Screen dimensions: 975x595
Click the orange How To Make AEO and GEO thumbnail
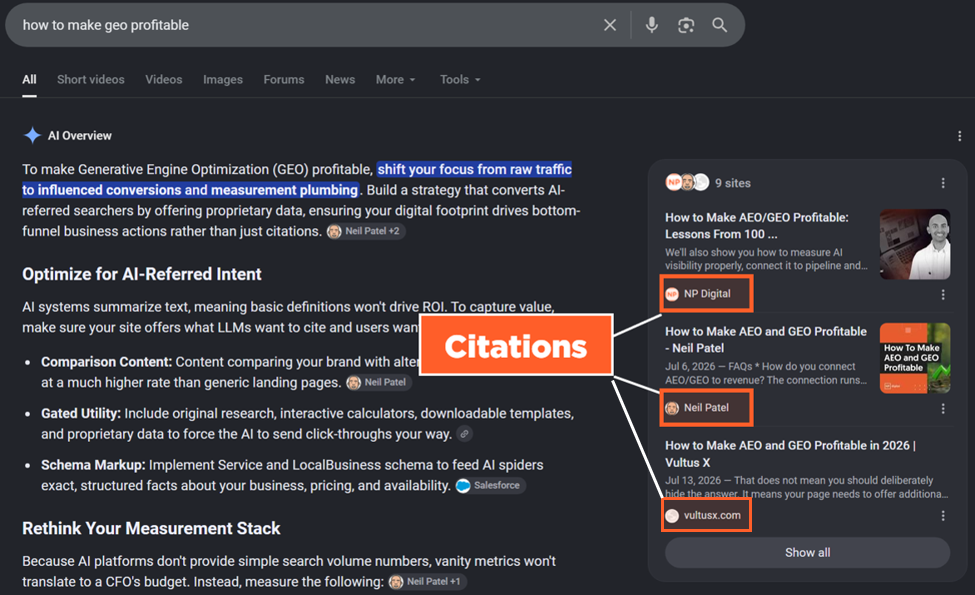coord(915,358)
